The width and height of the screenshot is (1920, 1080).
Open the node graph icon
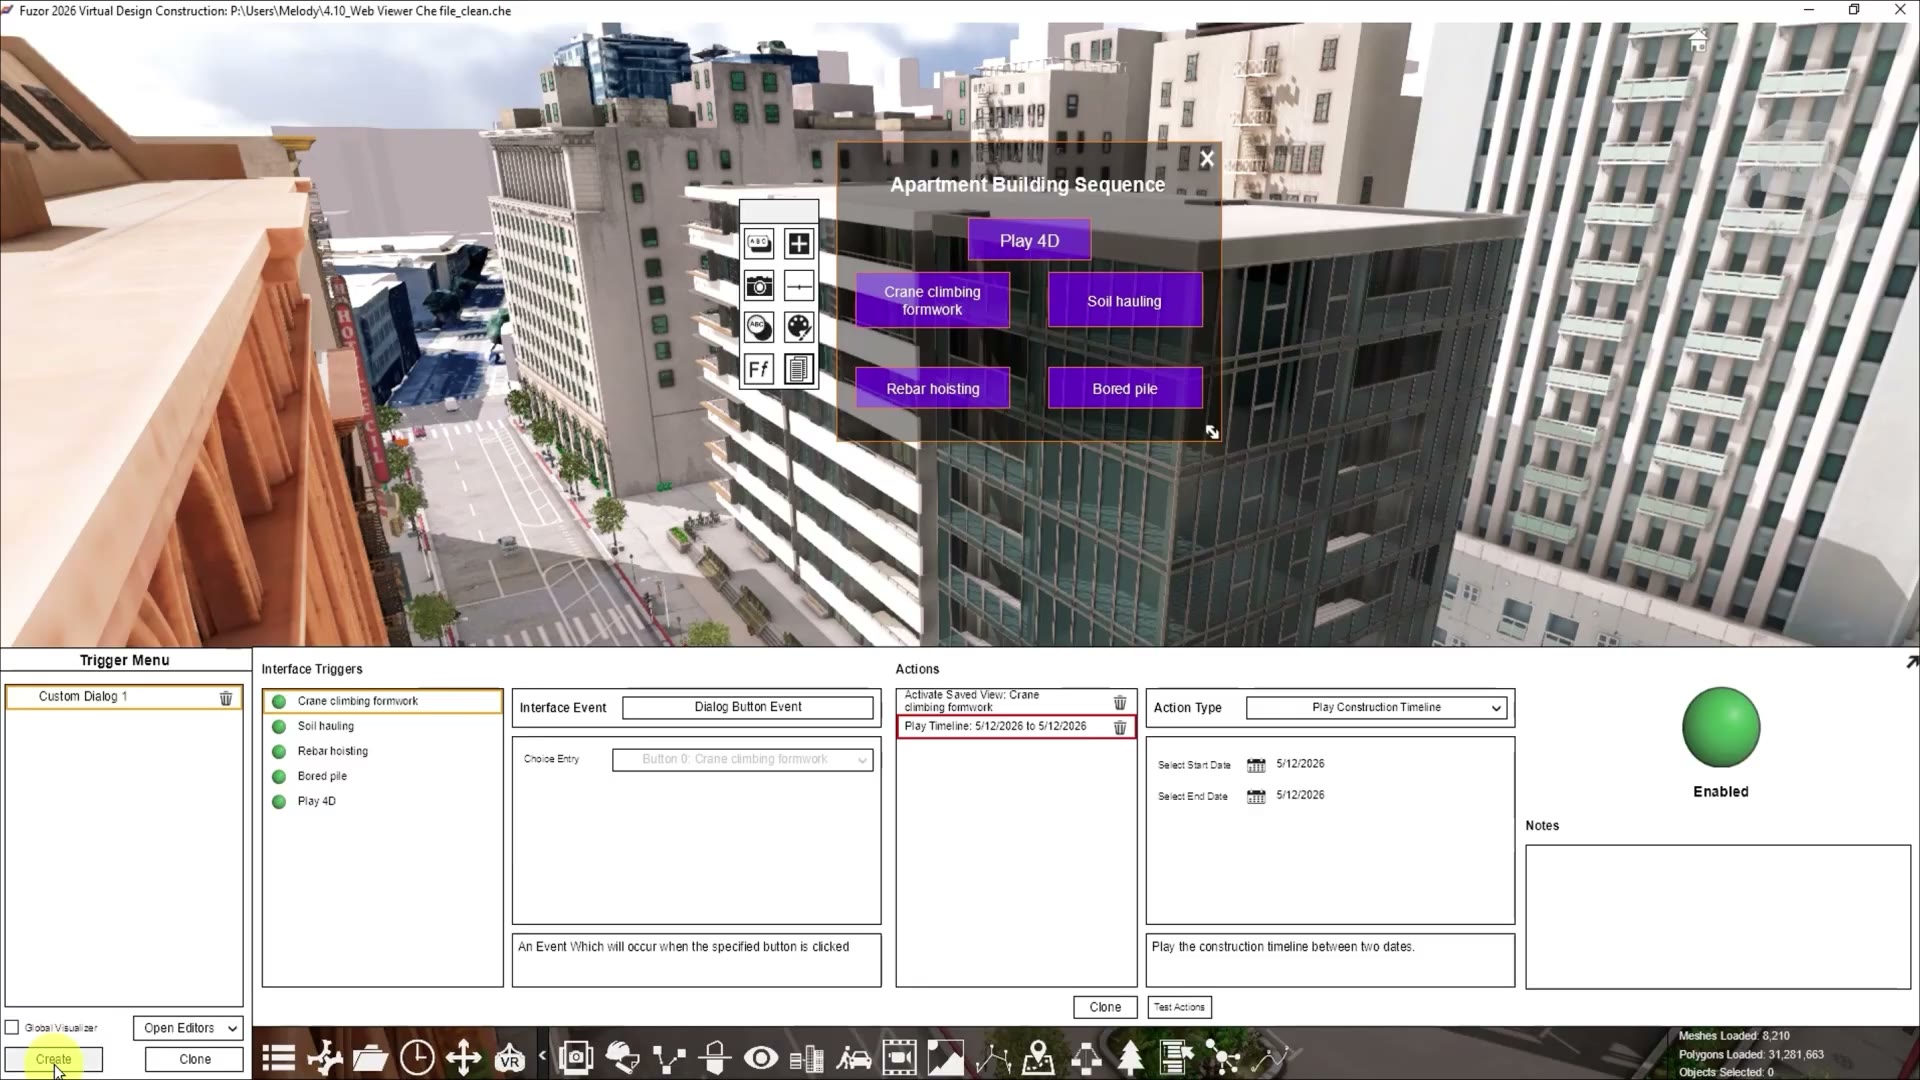tap(1222, 1057)
